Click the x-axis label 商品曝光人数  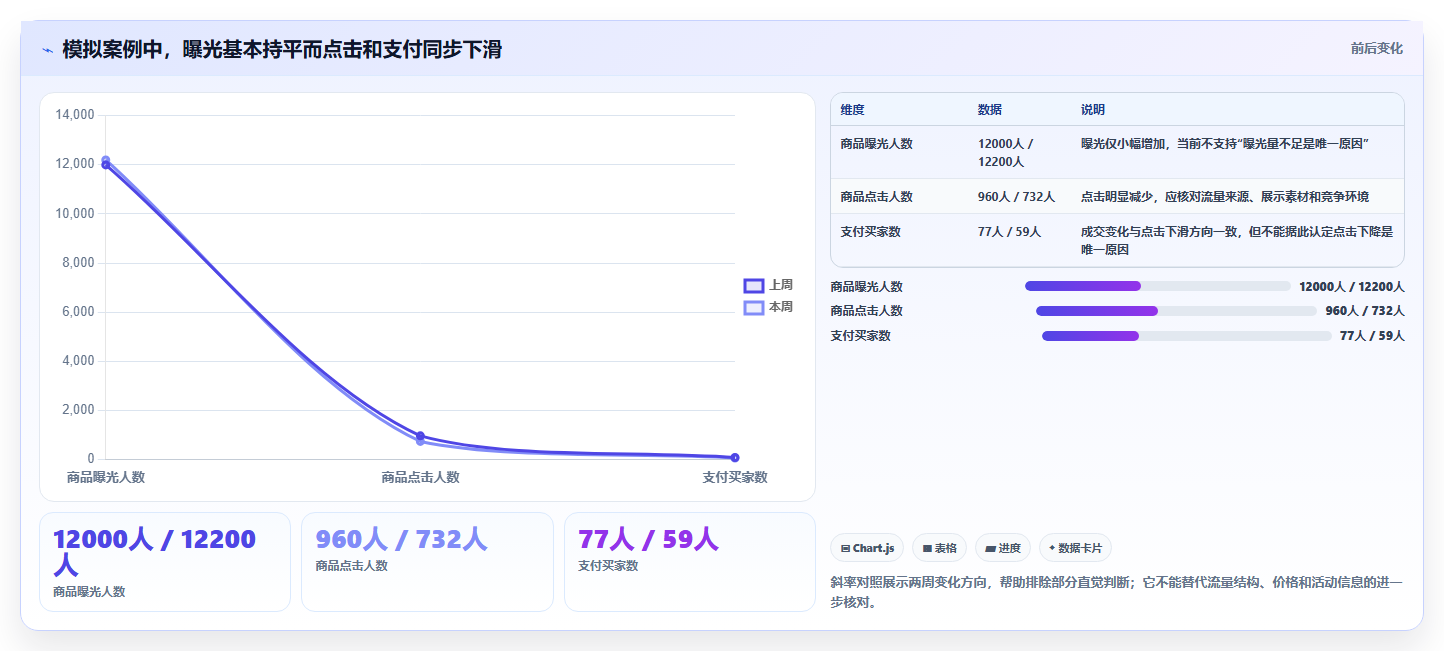(x=106, y=478)
